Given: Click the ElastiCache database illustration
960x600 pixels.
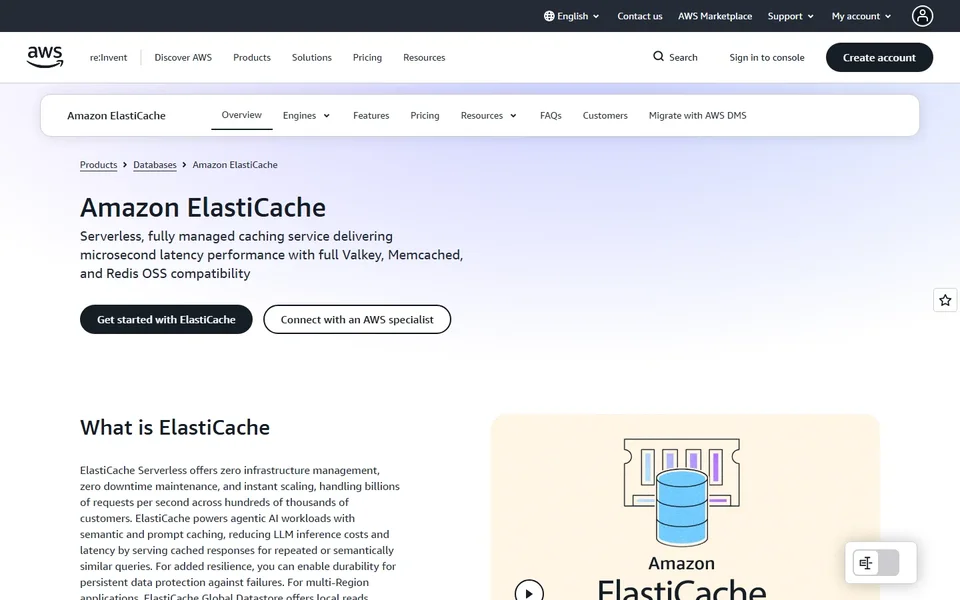Looking at the screenshot, I should pyautogui.click(x=681, y=492).
